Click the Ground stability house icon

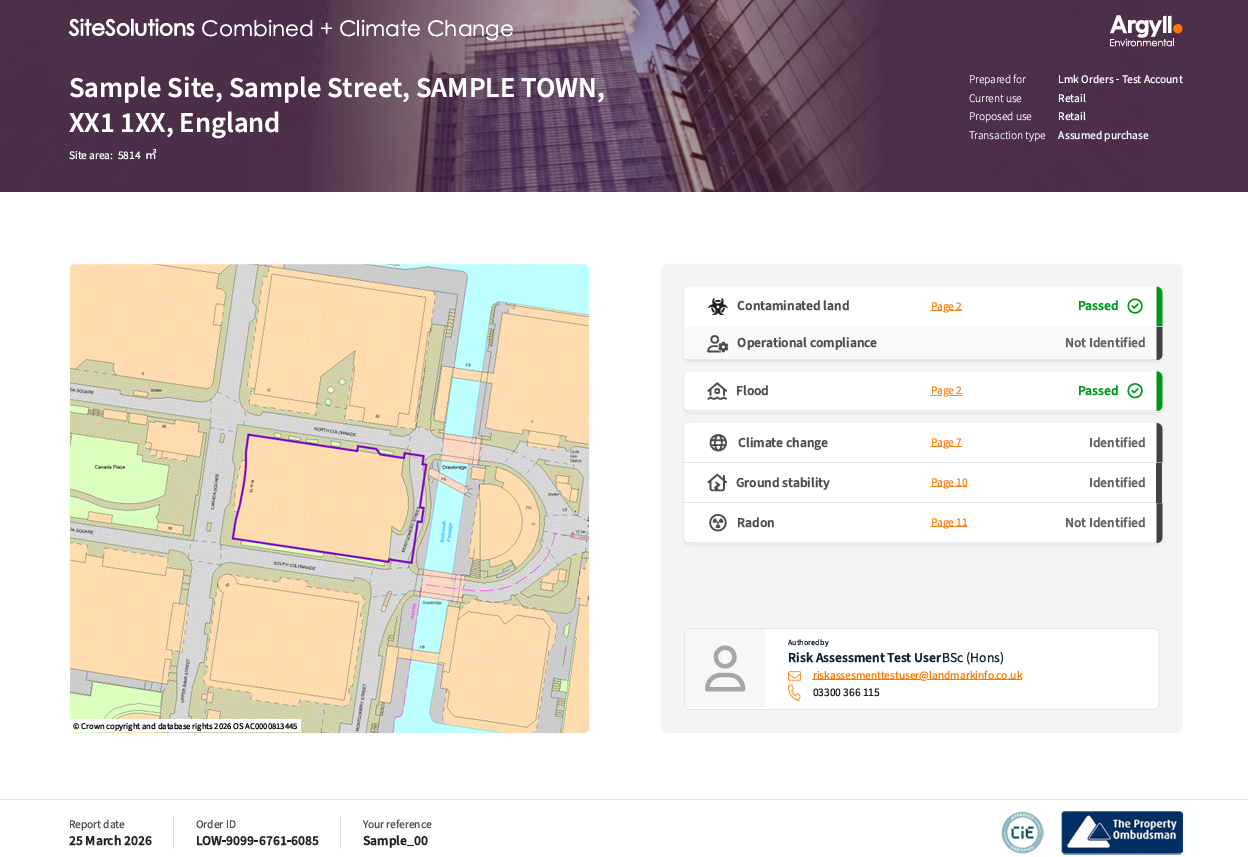point(717,483)
